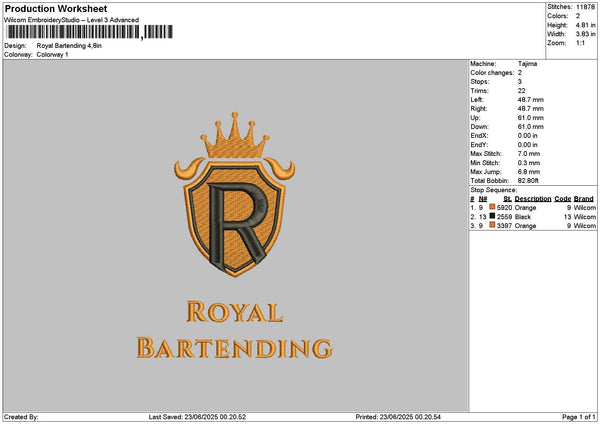
Task: Click the 'Stop Sequence:' heading
Action: [x=494, y=190]
